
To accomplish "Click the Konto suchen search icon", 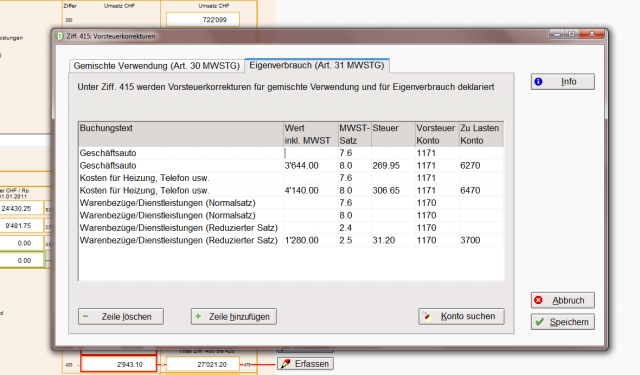I will tap(427, 316).
